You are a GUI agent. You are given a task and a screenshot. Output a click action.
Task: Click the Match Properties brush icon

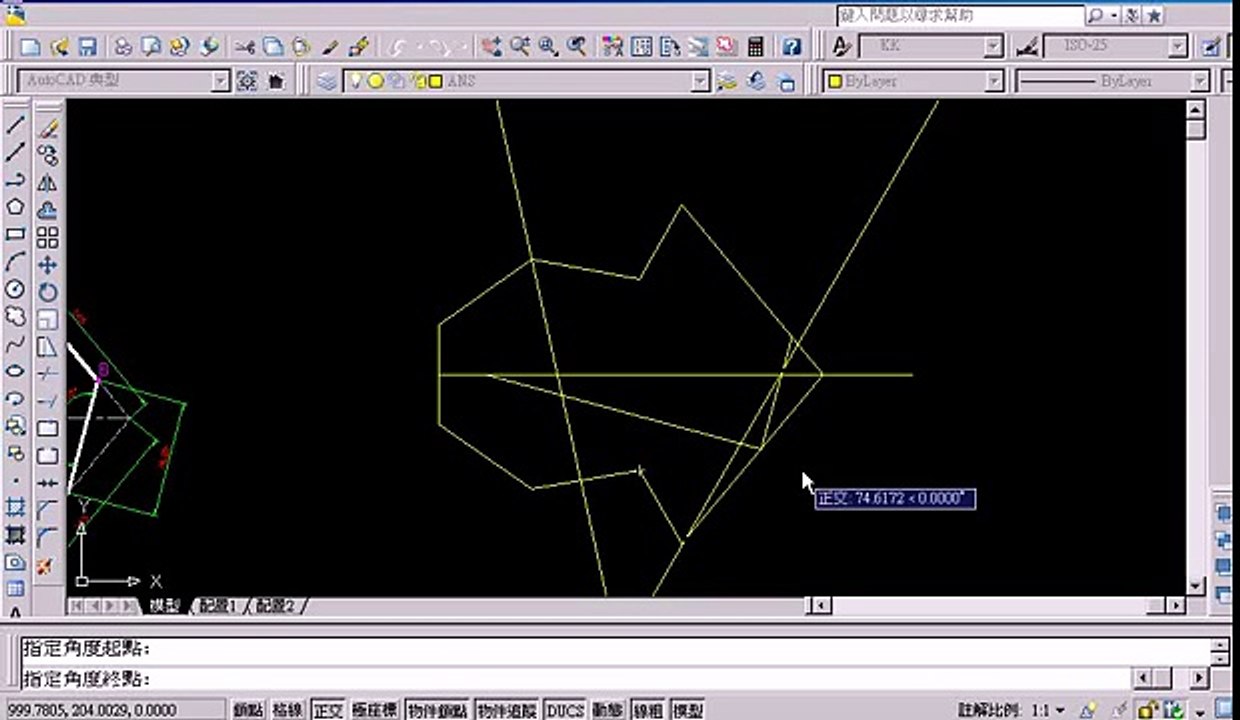point(331,47)
